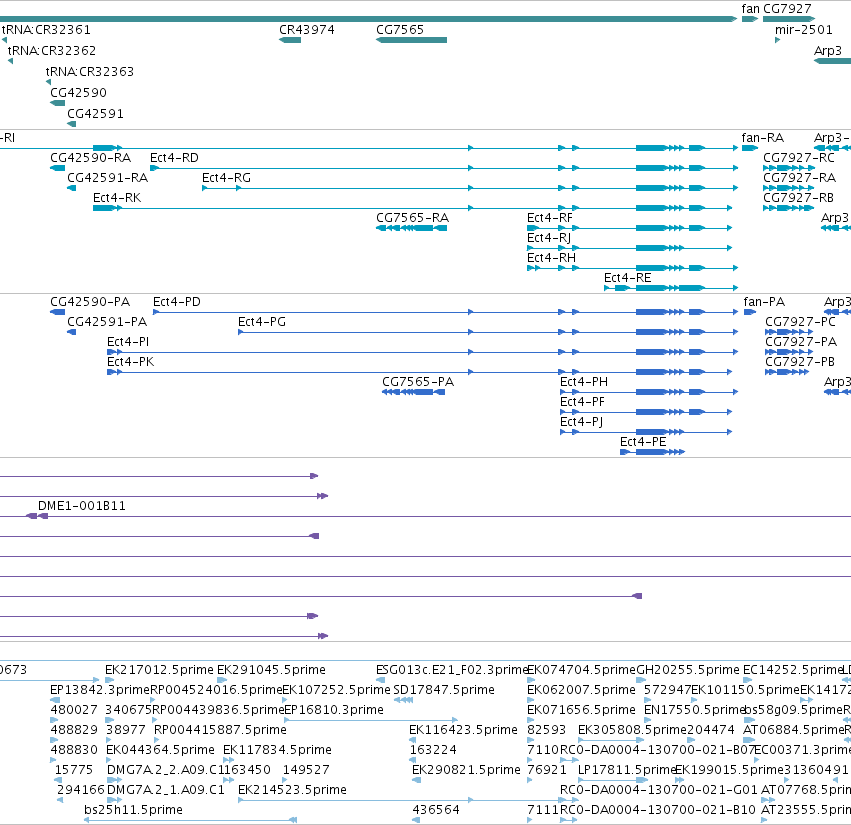
Task: Click the mir-2501 gene label
Action: click(x=804, y=30)
